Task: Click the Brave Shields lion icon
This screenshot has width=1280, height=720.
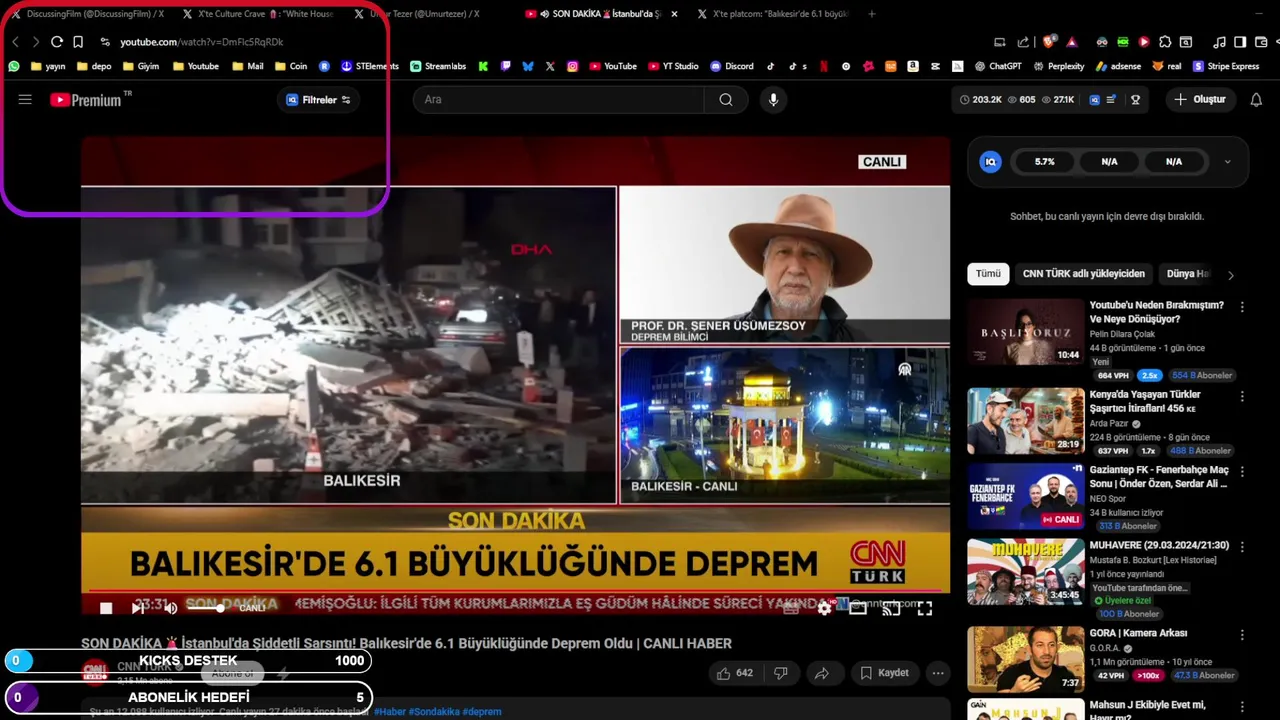Action: [x=1048, y=42]
